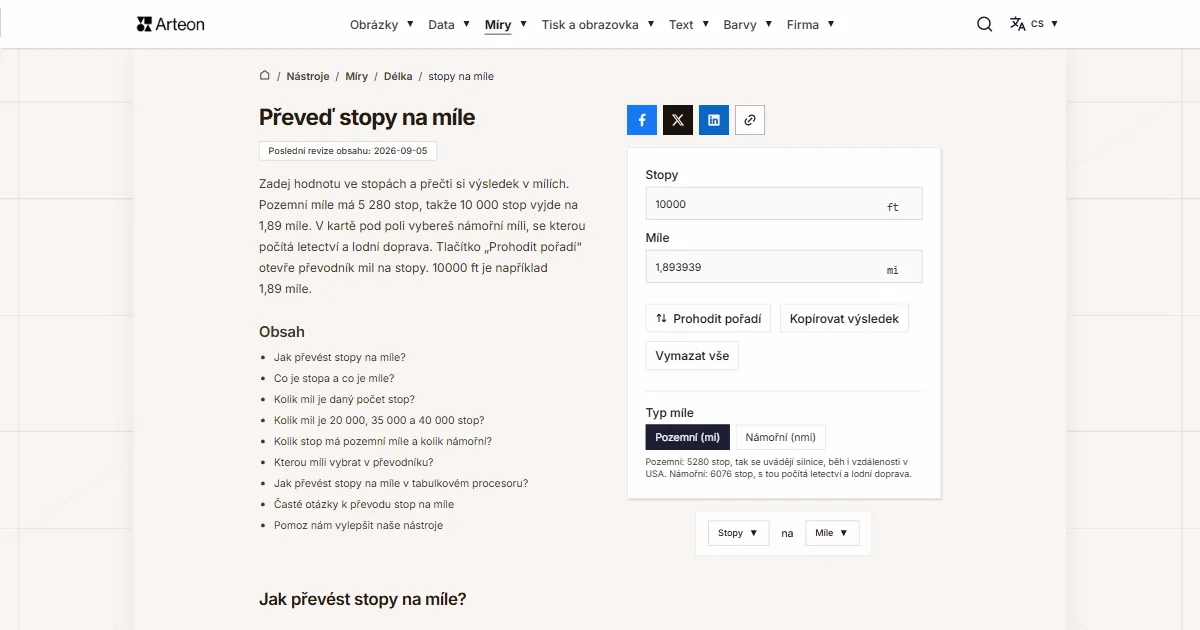Click the Arteon logo
Viewport: 1200px width, 630px height.
(170, 24)
